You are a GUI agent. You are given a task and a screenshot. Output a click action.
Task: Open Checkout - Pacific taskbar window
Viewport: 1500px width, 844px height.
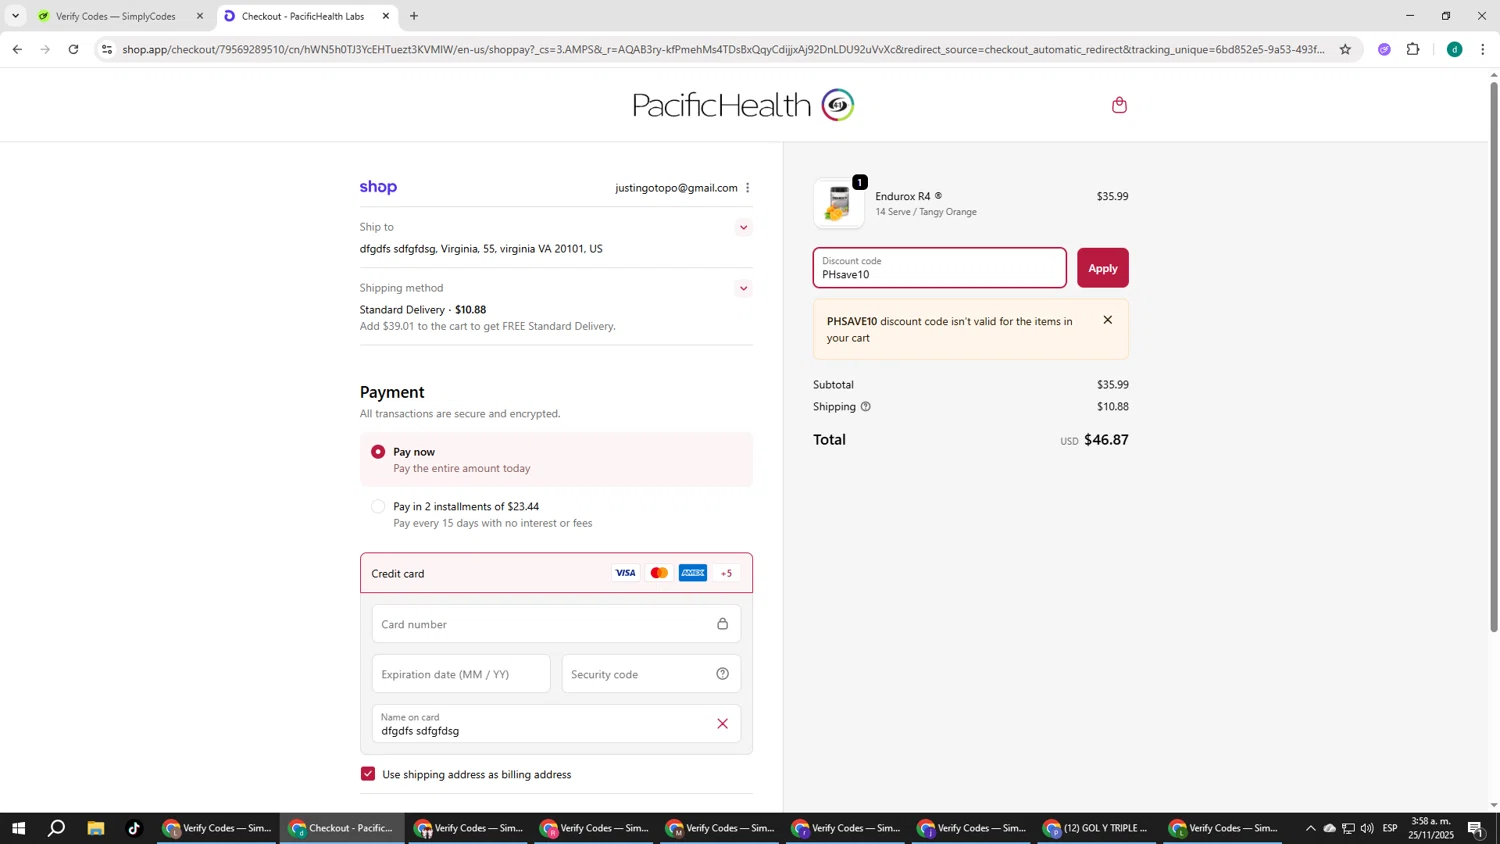(x=343, y=828)
